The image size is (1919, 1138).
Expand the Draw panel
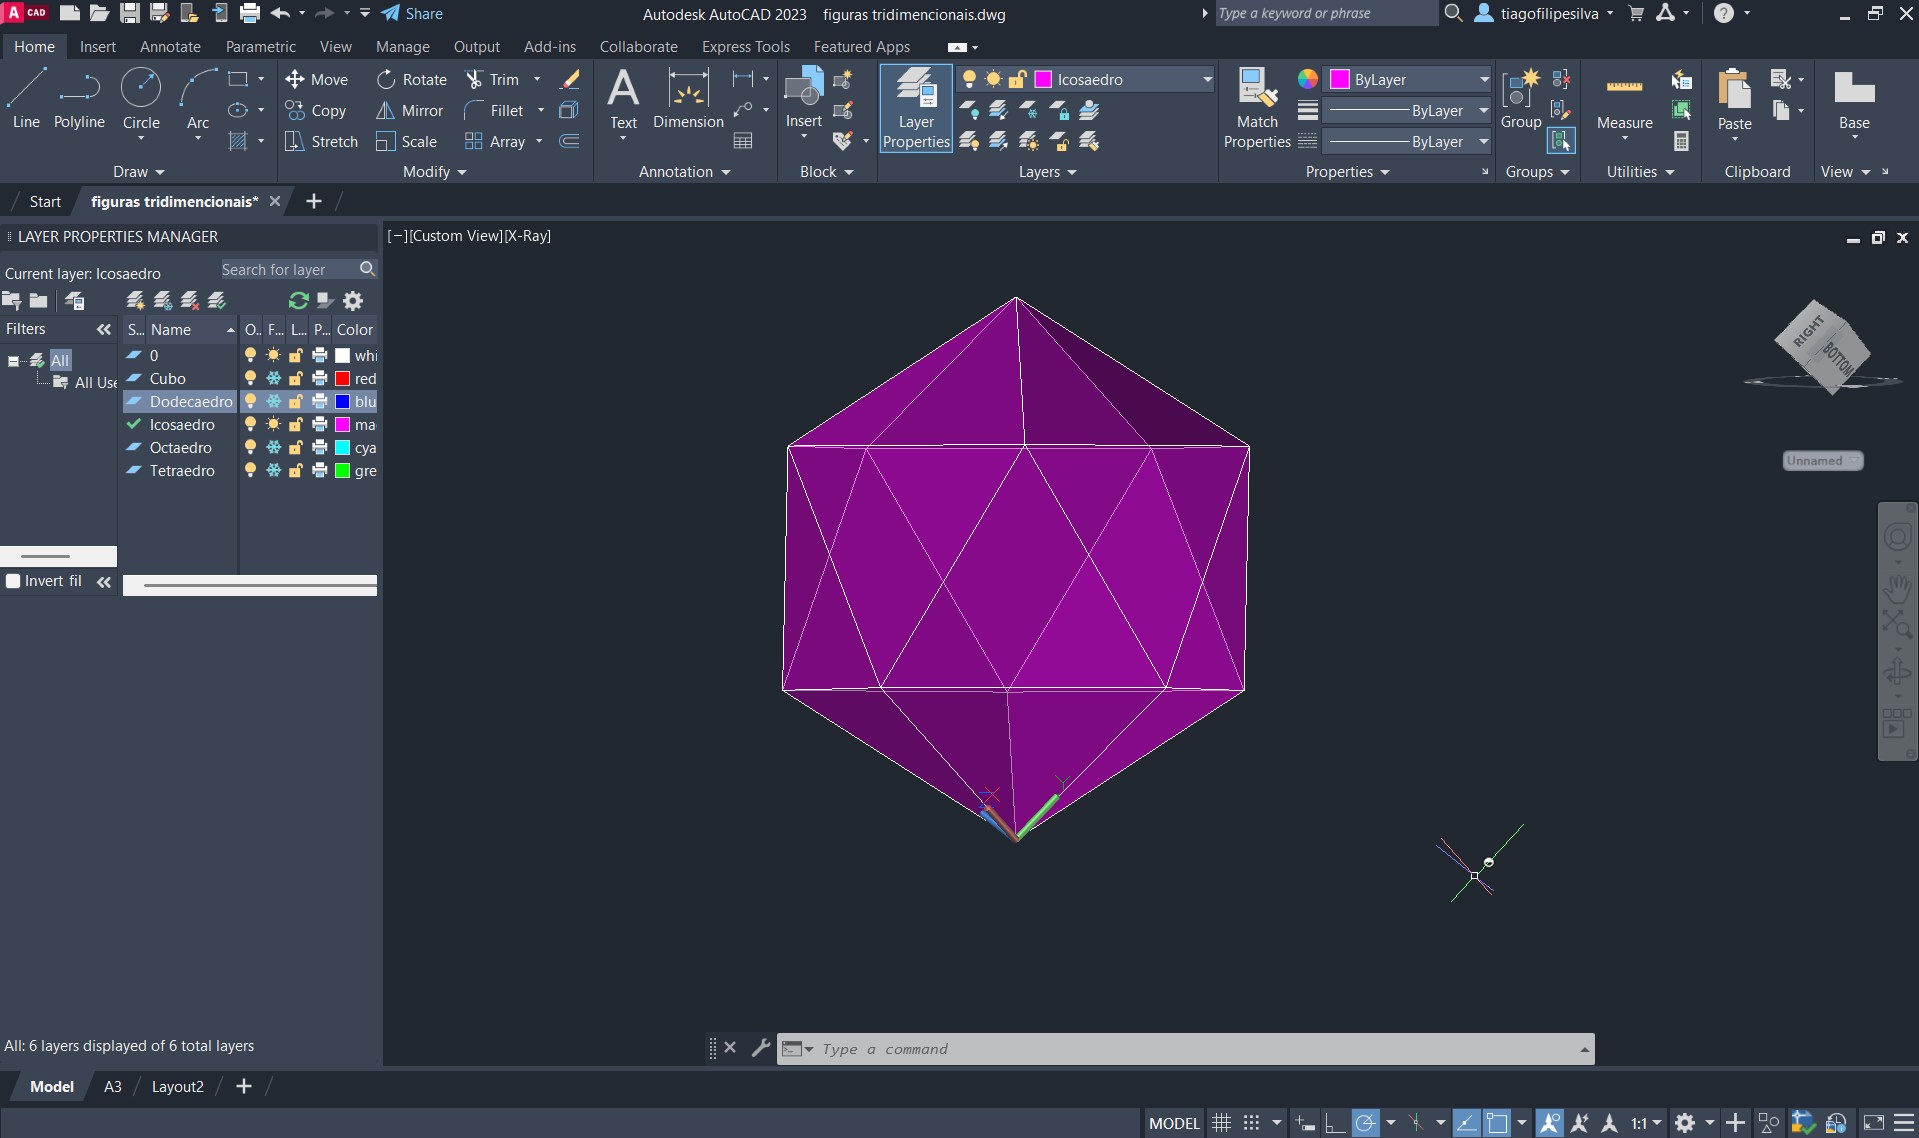(x=138, y=172)
